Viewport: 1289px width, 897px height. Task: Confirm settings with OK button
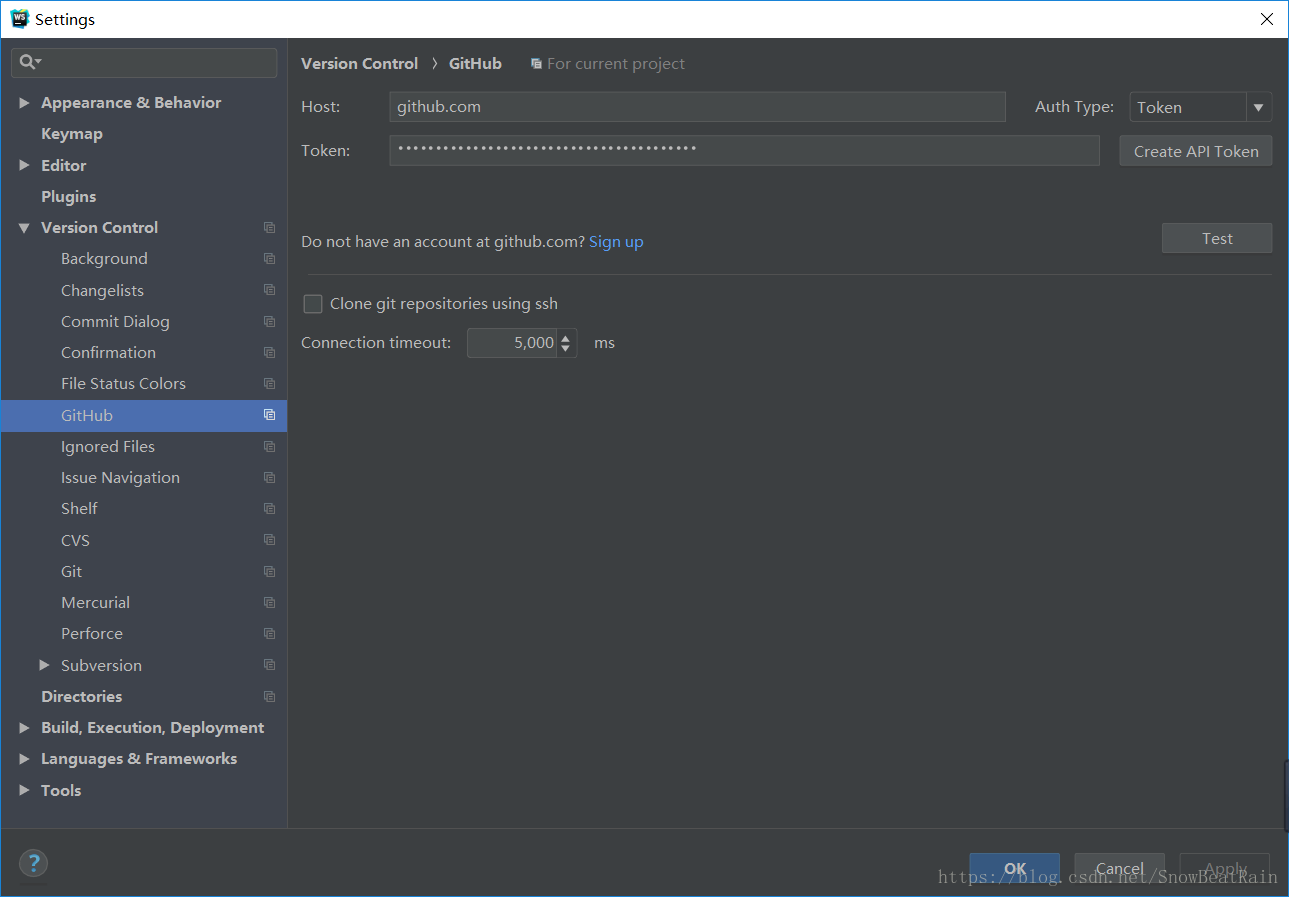(1014, 868)
